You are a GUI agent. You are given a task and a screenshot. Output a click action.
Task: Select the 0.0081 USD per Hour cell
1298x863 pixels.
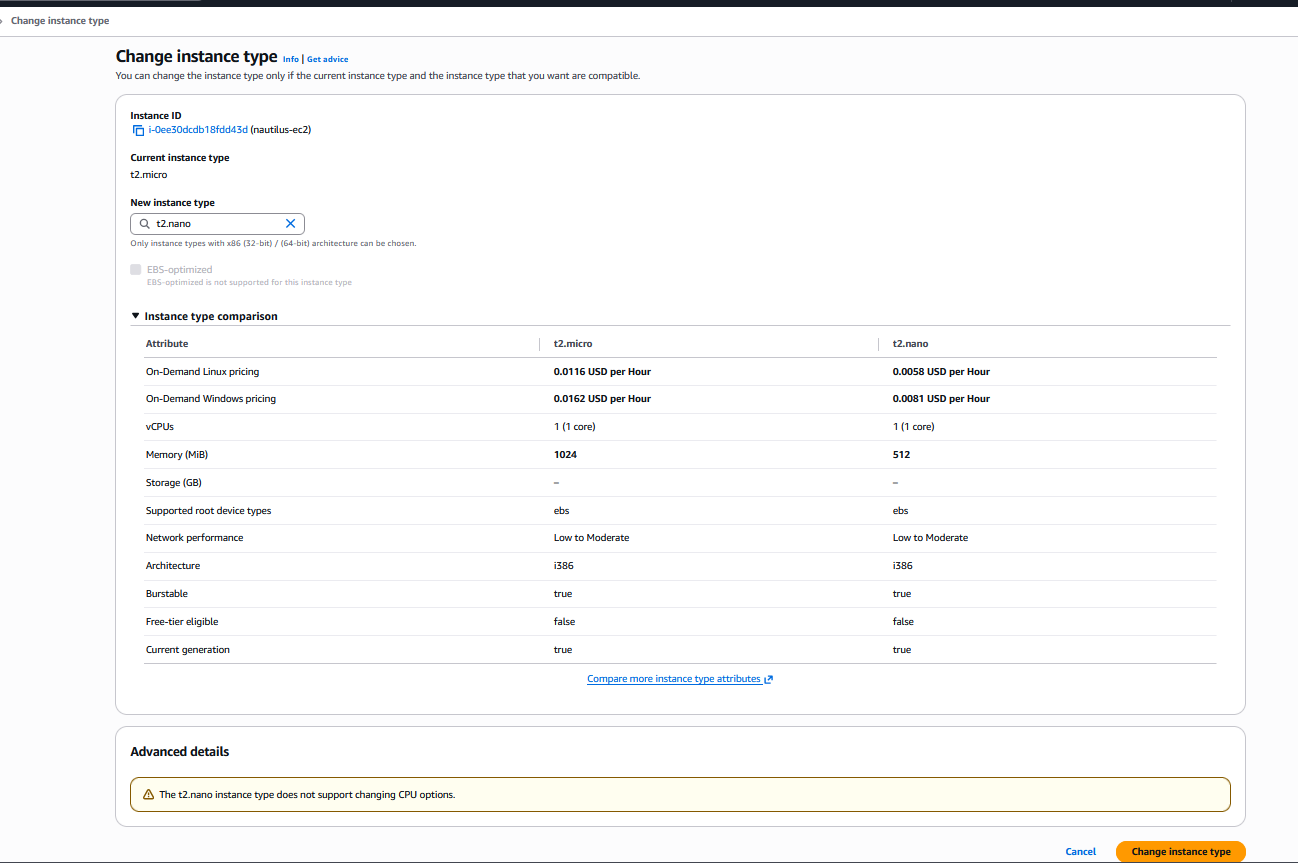tap(941, 399)
